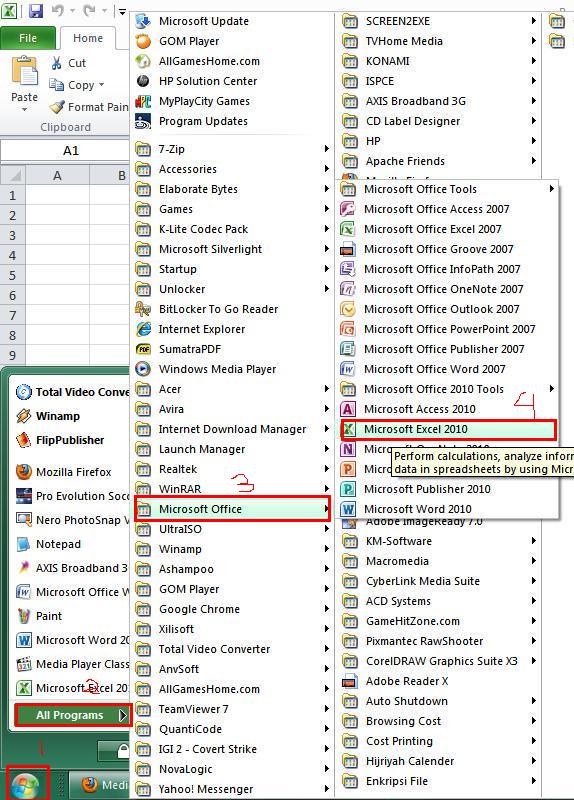Launch Microsoft Excel 2010 from Office submenu

(x=447, y=429)
